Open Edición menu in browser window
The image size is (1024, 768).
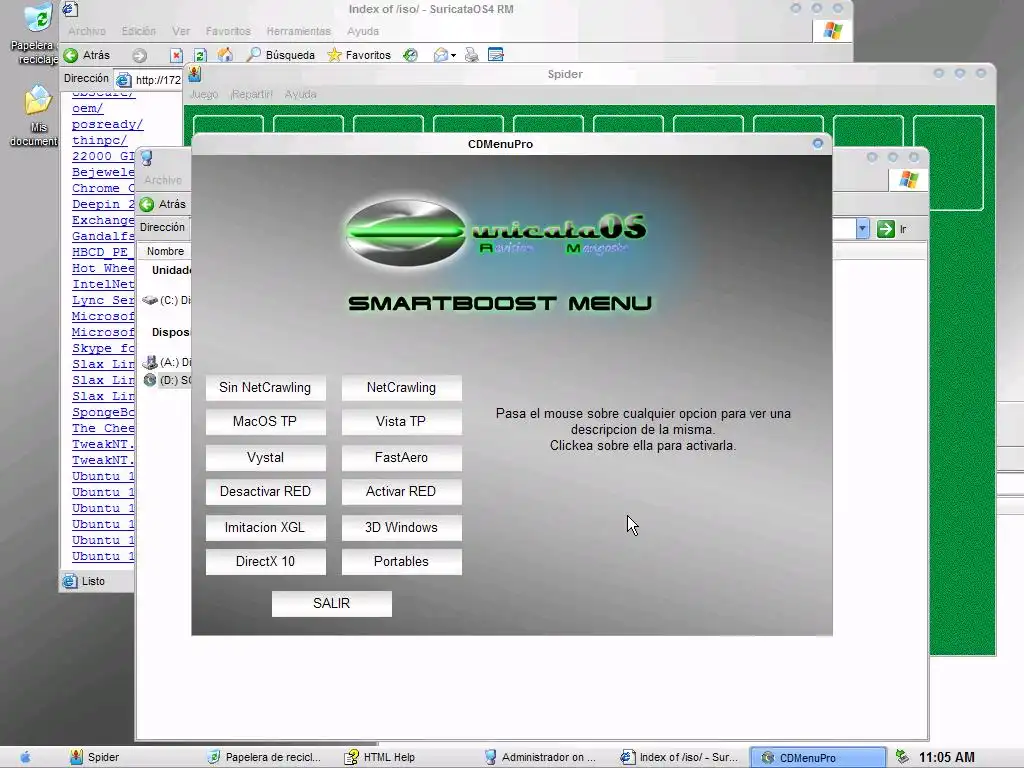[138, 31]
